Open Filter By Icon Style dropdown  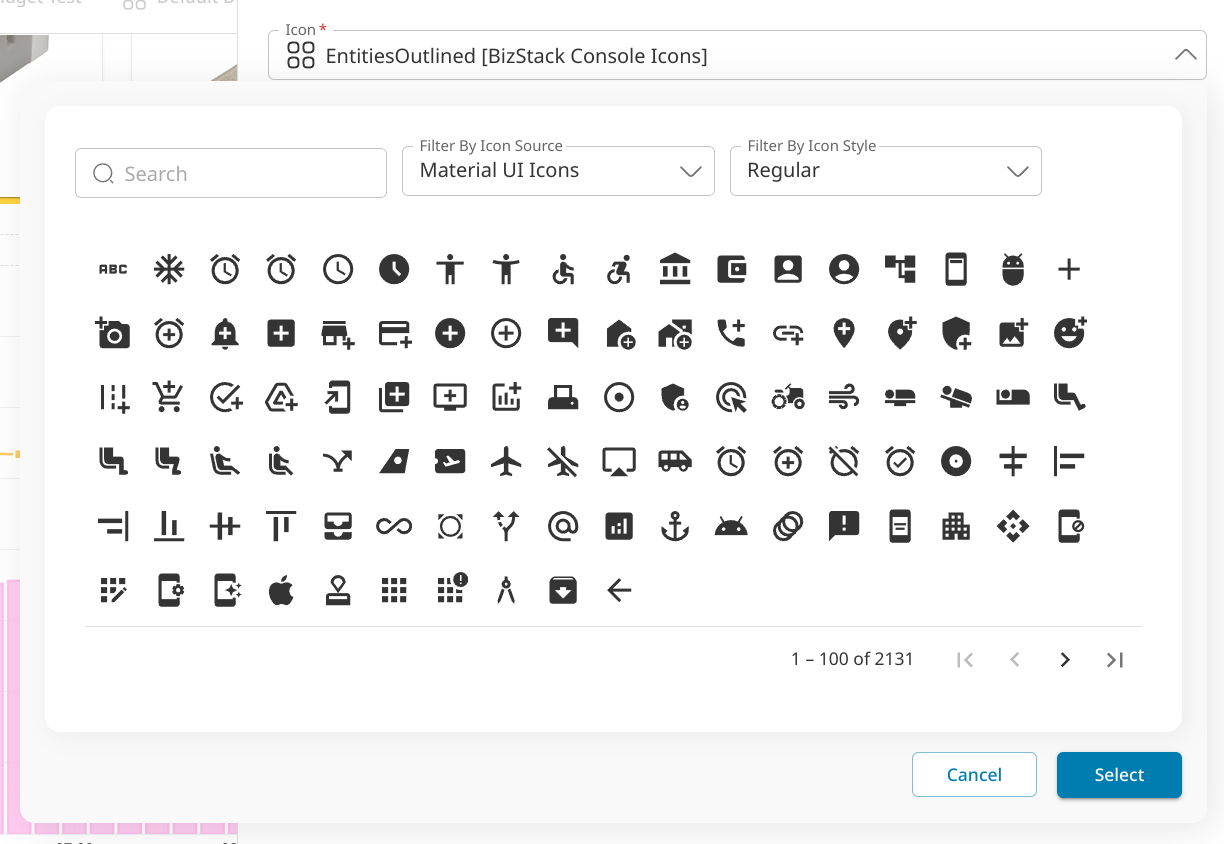point(885,171)
